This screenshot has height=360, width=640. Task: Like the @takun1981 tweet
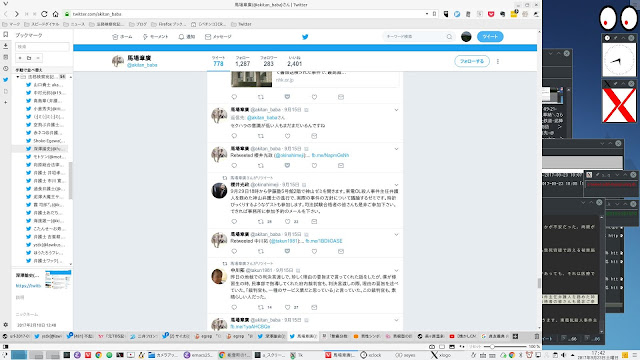click(x=287, y=307)
